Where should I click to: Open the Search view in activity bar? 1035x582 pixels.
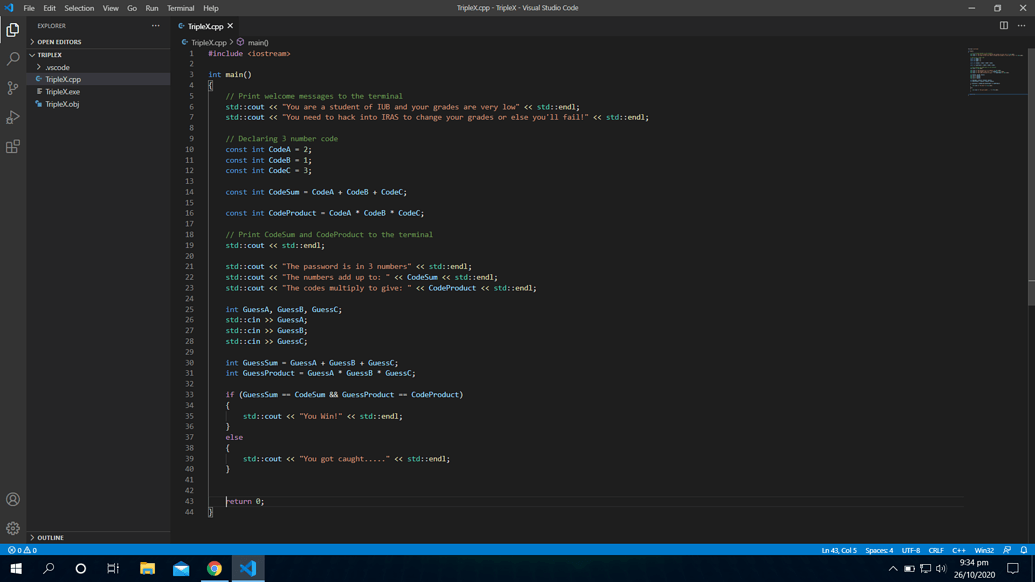pos(13,59)
